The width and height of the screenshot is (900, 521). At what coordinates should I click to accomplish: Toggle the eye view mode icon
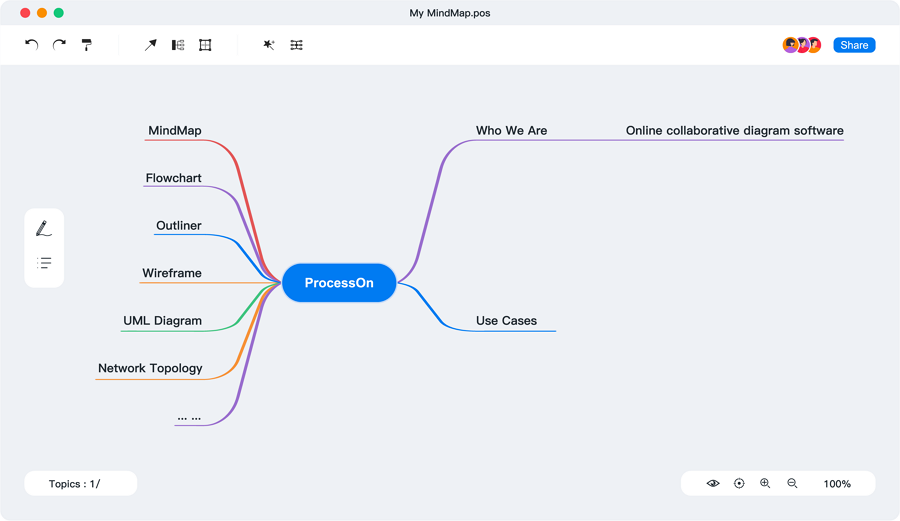tap(713, 484)
